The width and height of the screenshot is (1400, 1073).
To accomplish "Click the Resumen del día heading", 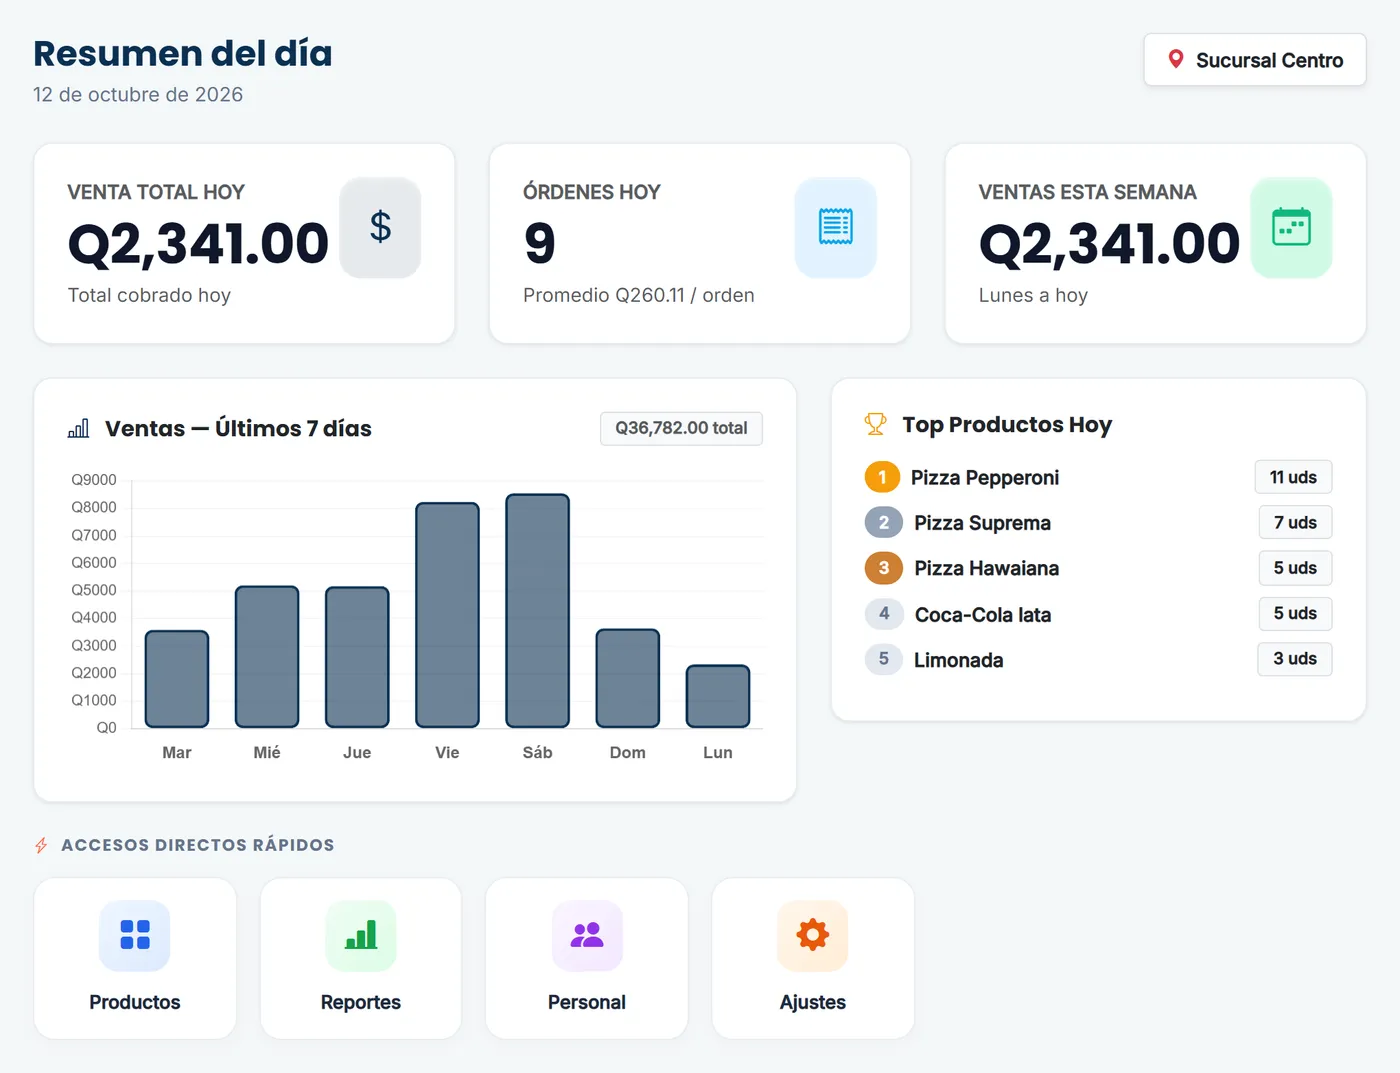I will click(183, 53).
